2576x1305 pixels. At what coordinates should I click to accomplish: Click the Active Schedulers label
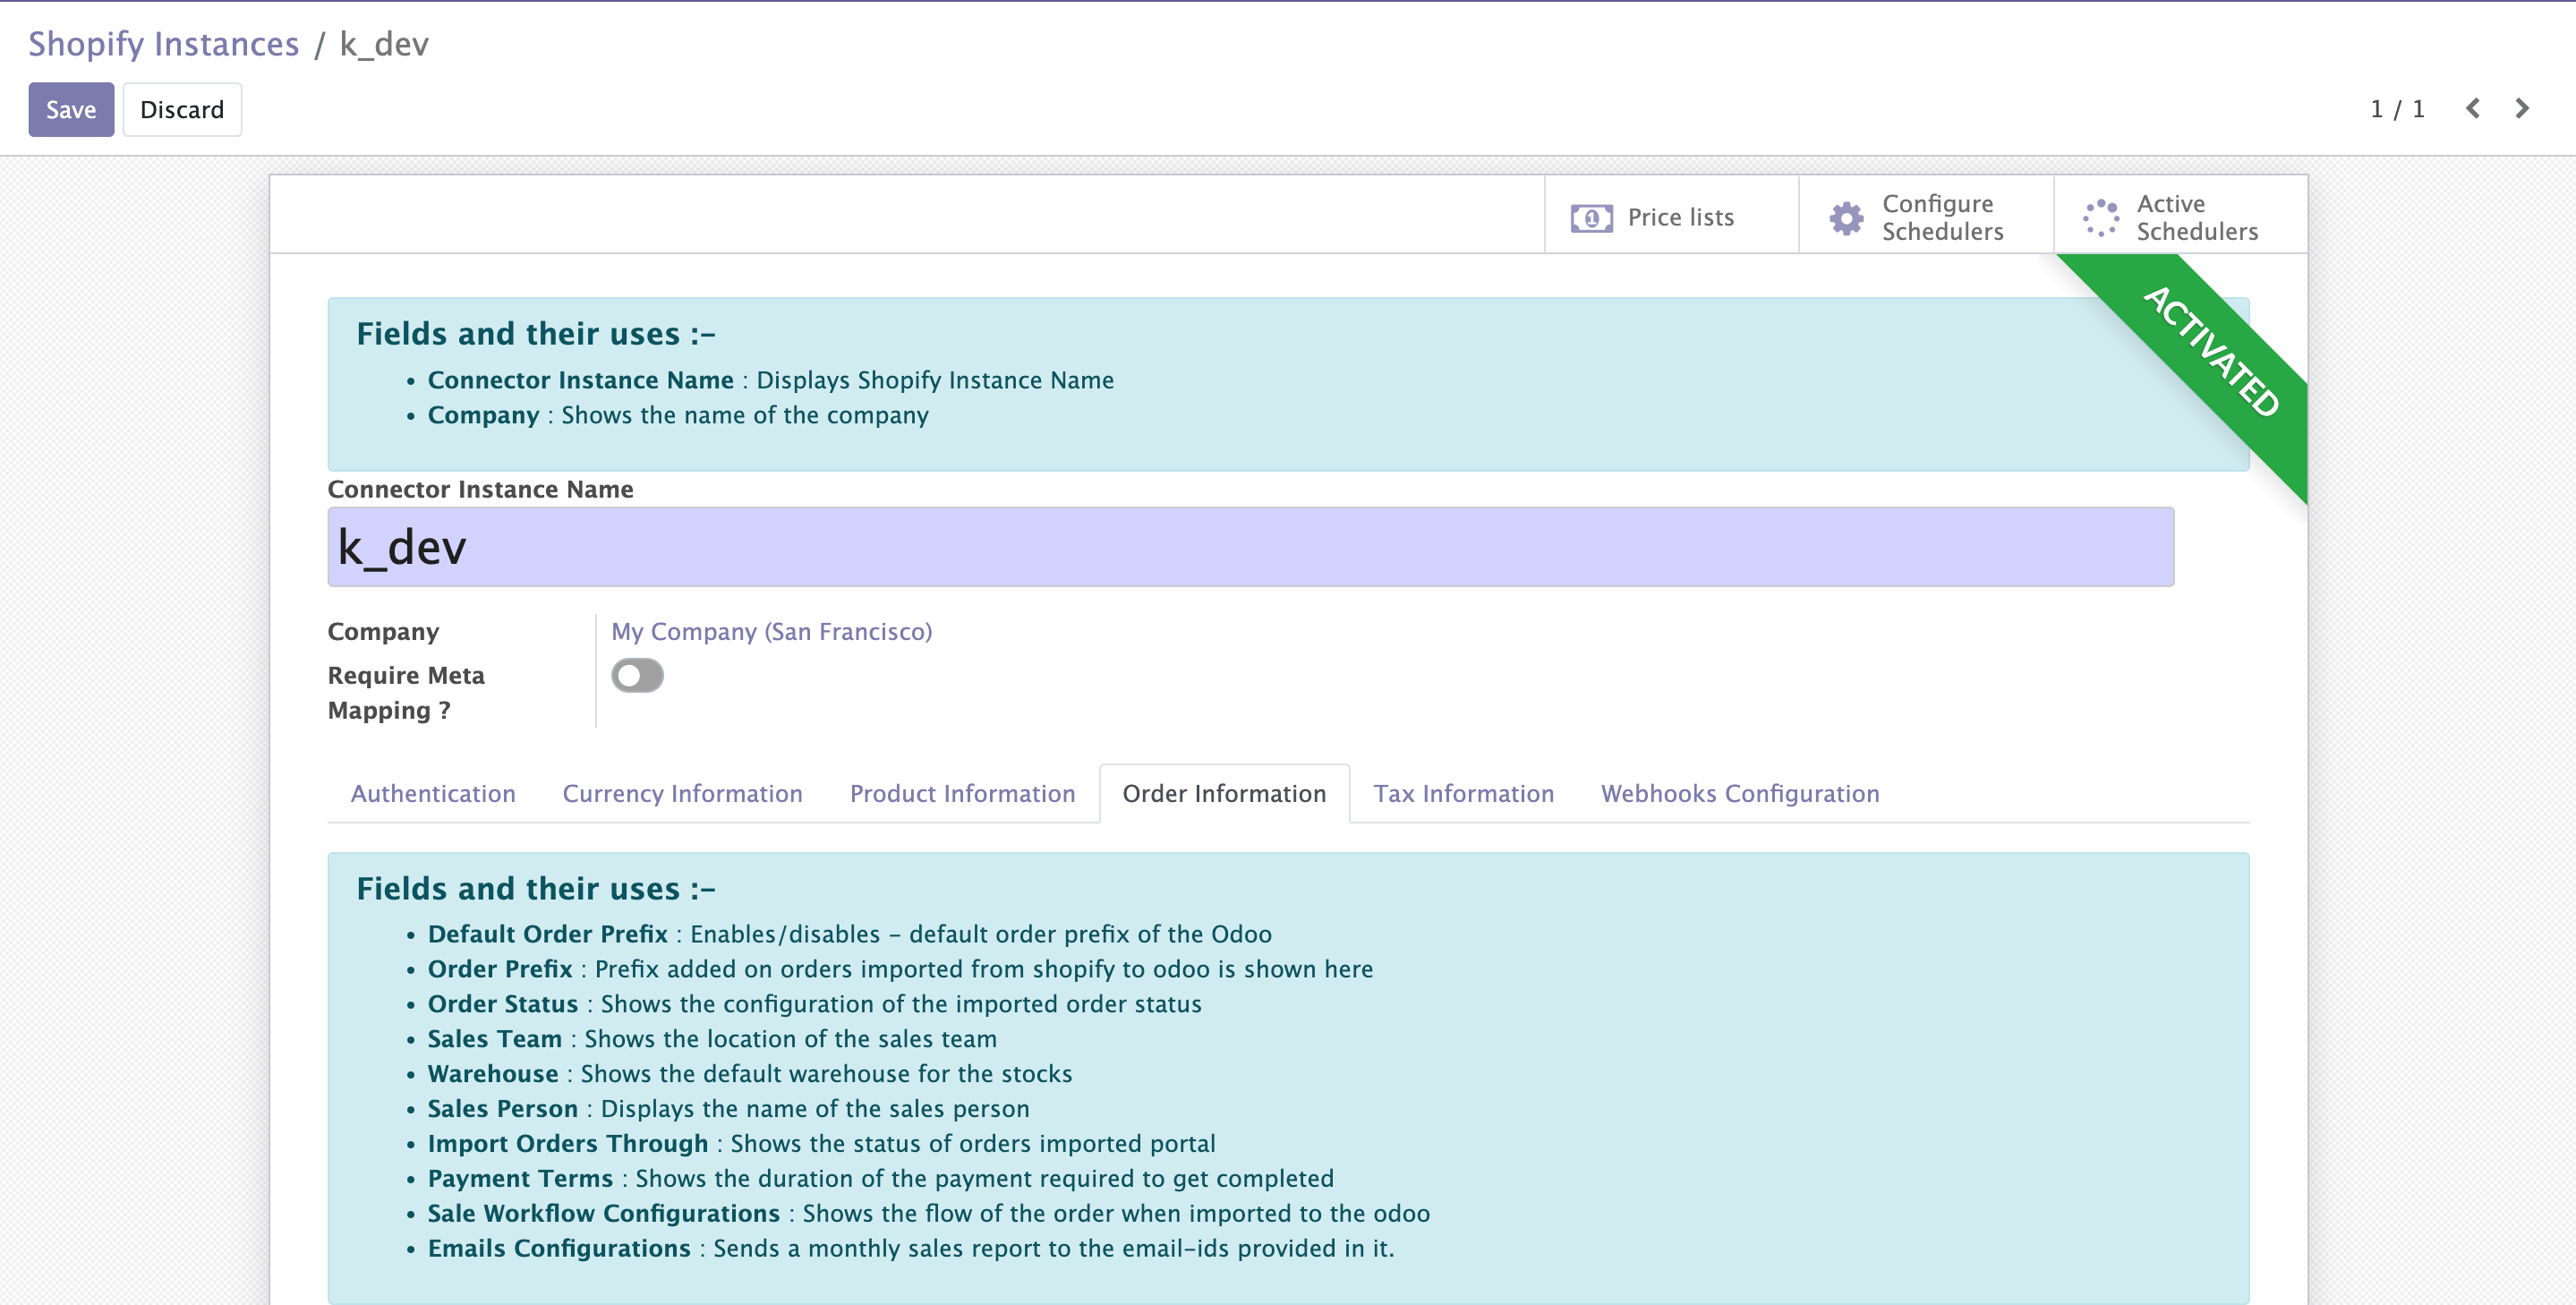[2196, 218]
